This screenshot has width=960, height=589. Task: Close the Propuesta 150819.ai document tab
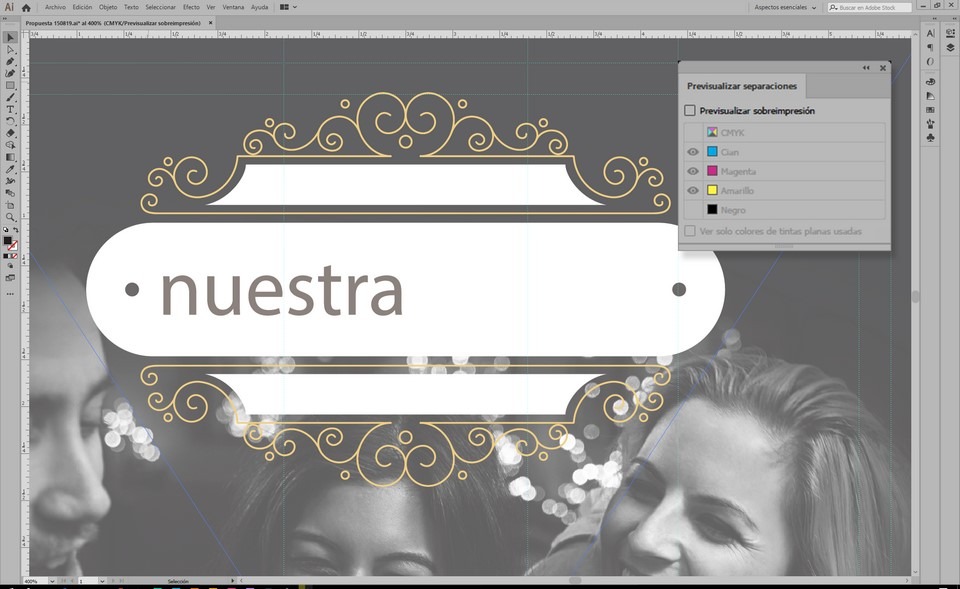pyautogui.click(x=211, y=23)
